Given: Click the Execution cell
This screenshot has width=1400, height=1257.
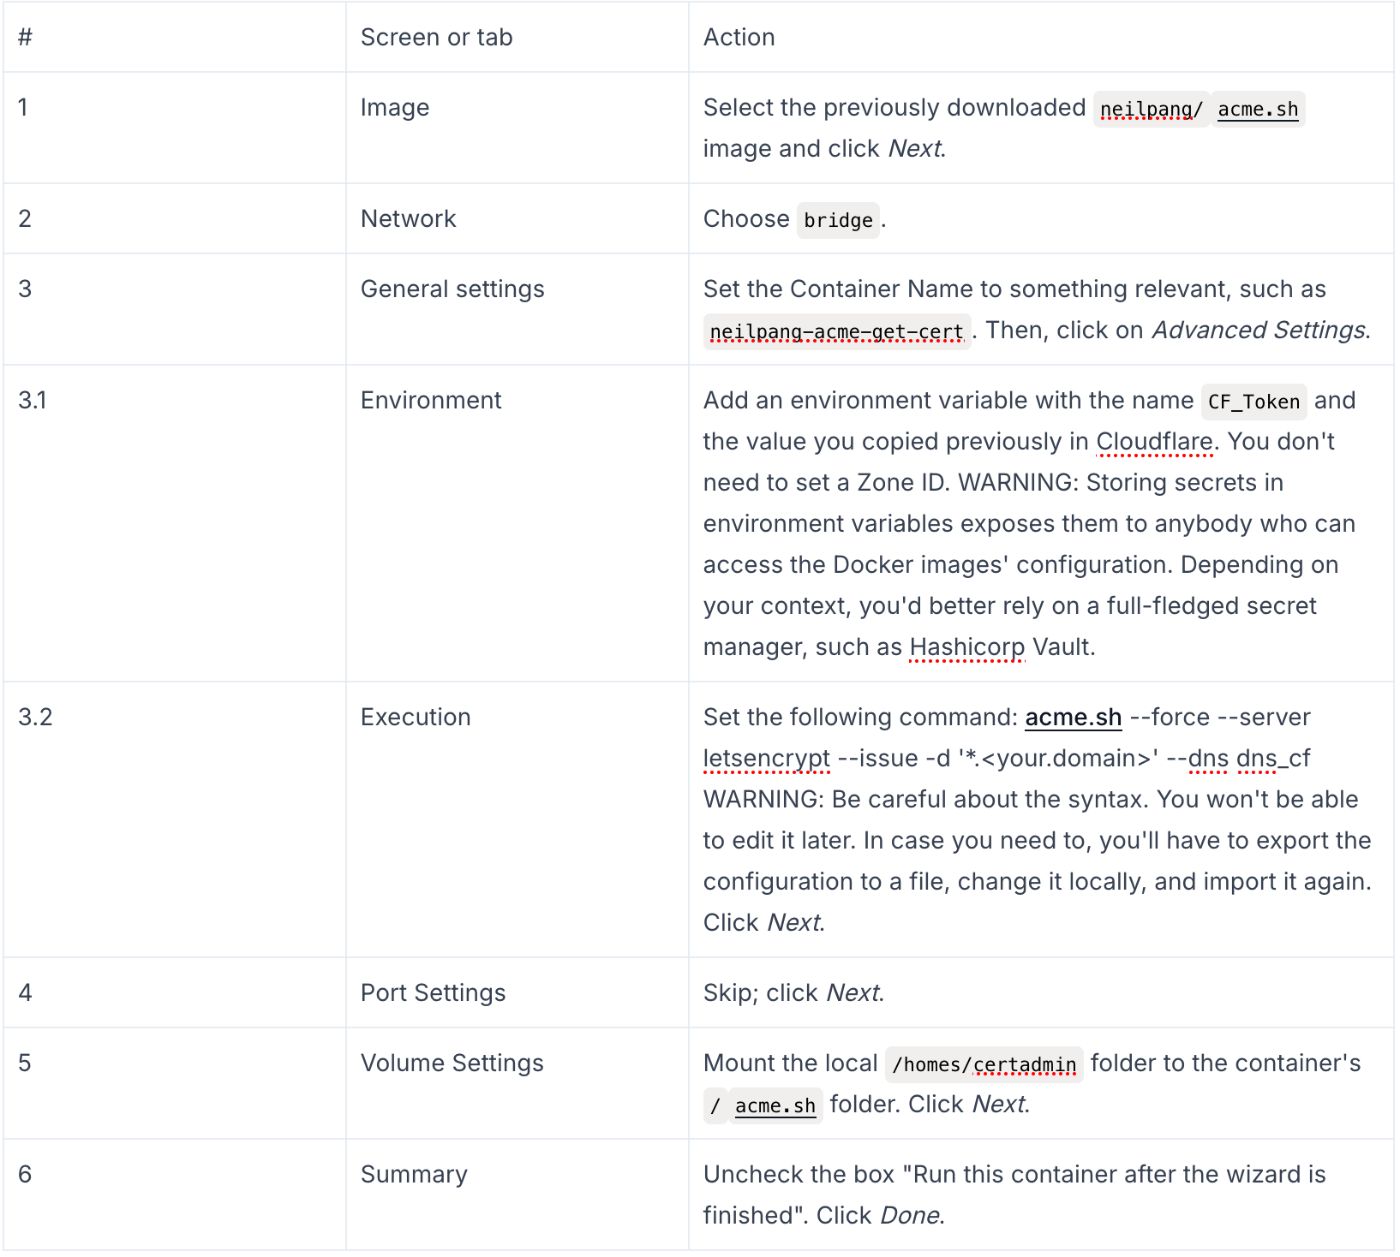Looking at the screenshot, I should (415, 717).
